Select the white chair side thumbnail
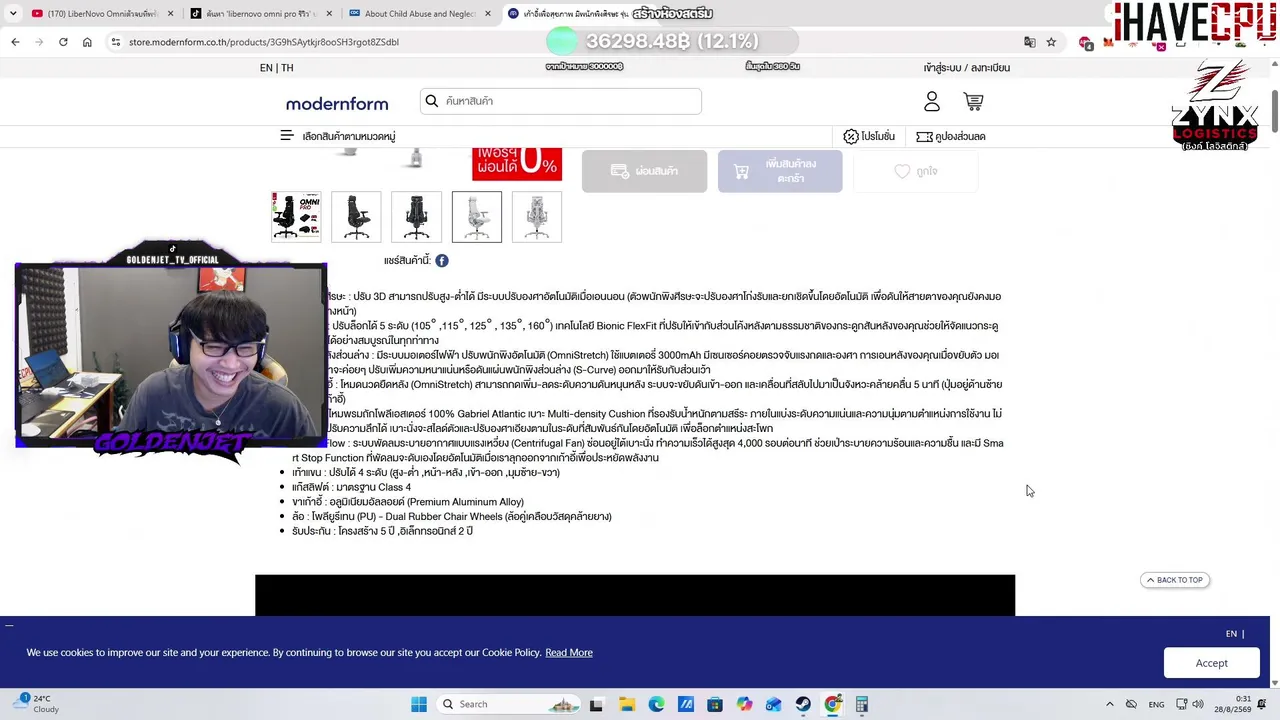The image size is (1280, 720). (477, 217)
